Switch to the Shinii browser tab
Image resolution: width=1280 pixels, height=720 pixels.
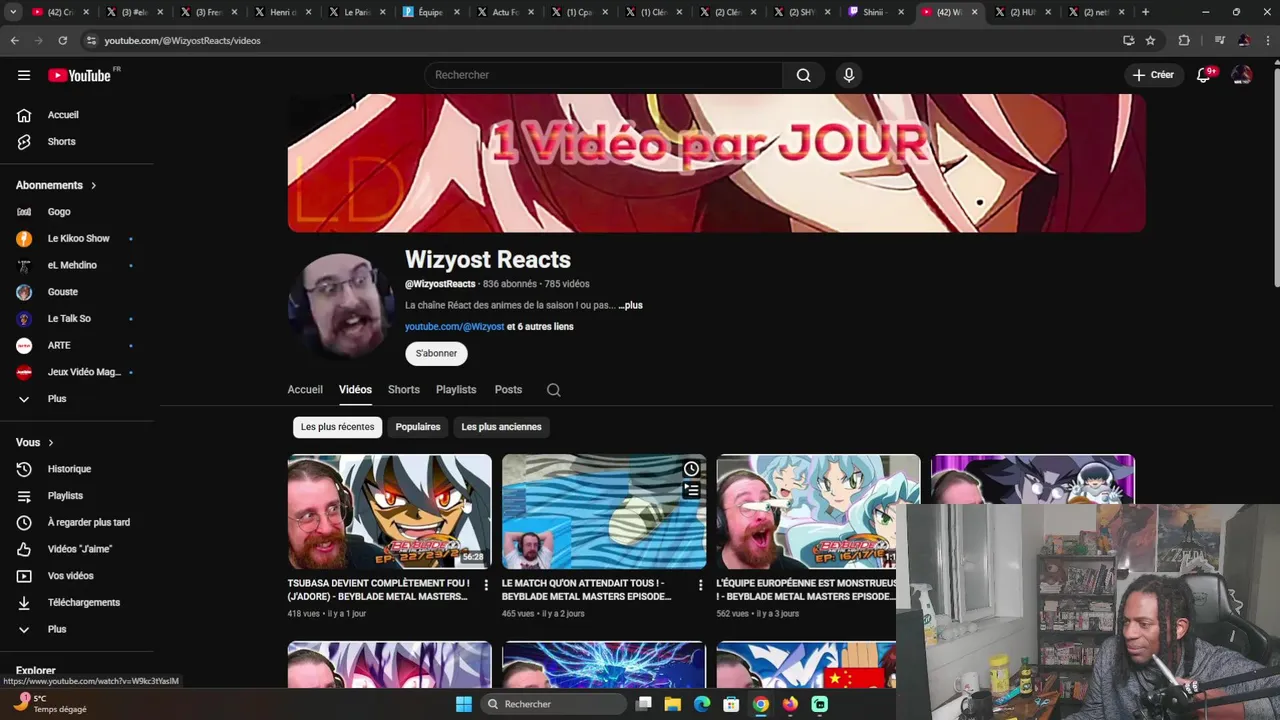coord(877,12)
